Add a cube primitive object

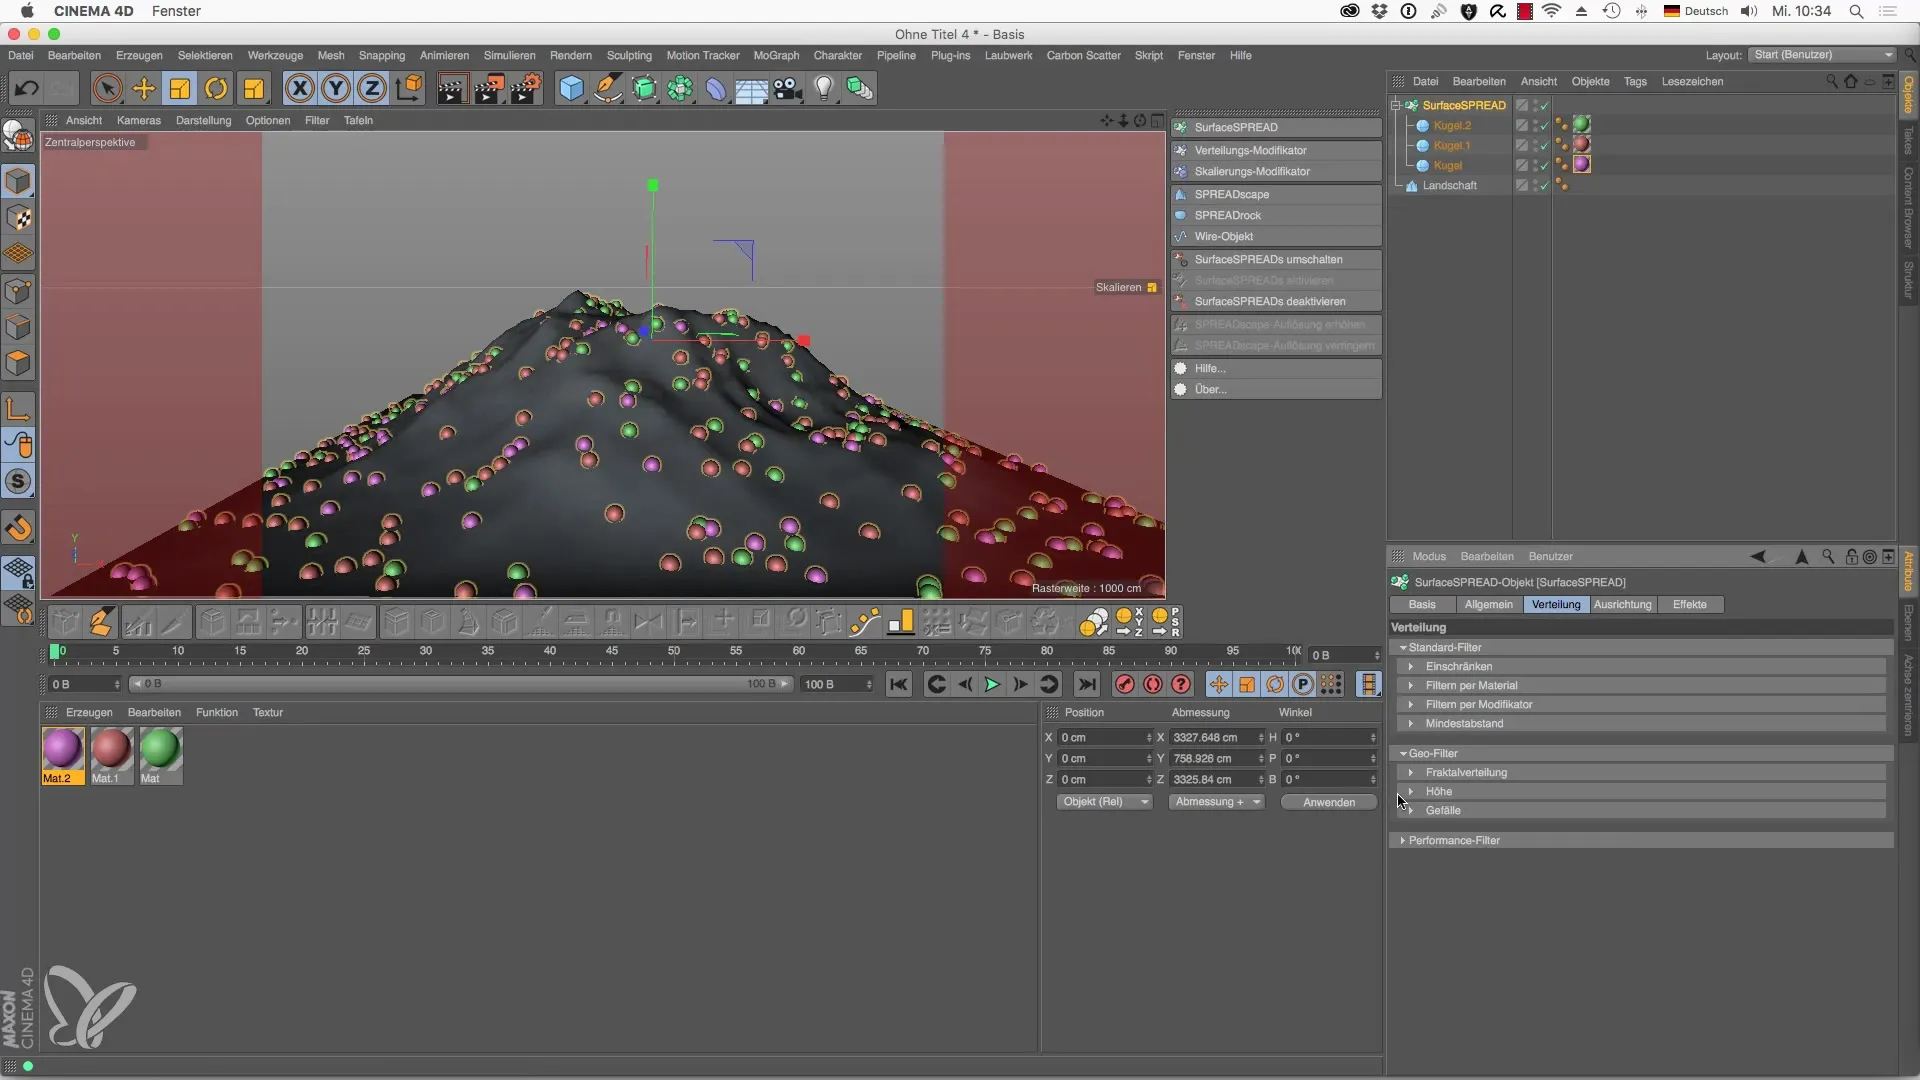571,89
